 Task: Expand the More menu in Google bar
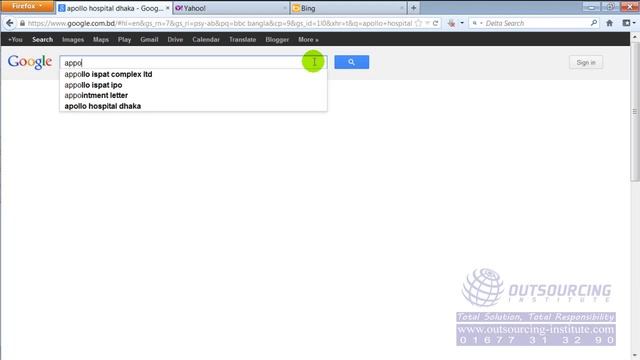tap(308, 40)
